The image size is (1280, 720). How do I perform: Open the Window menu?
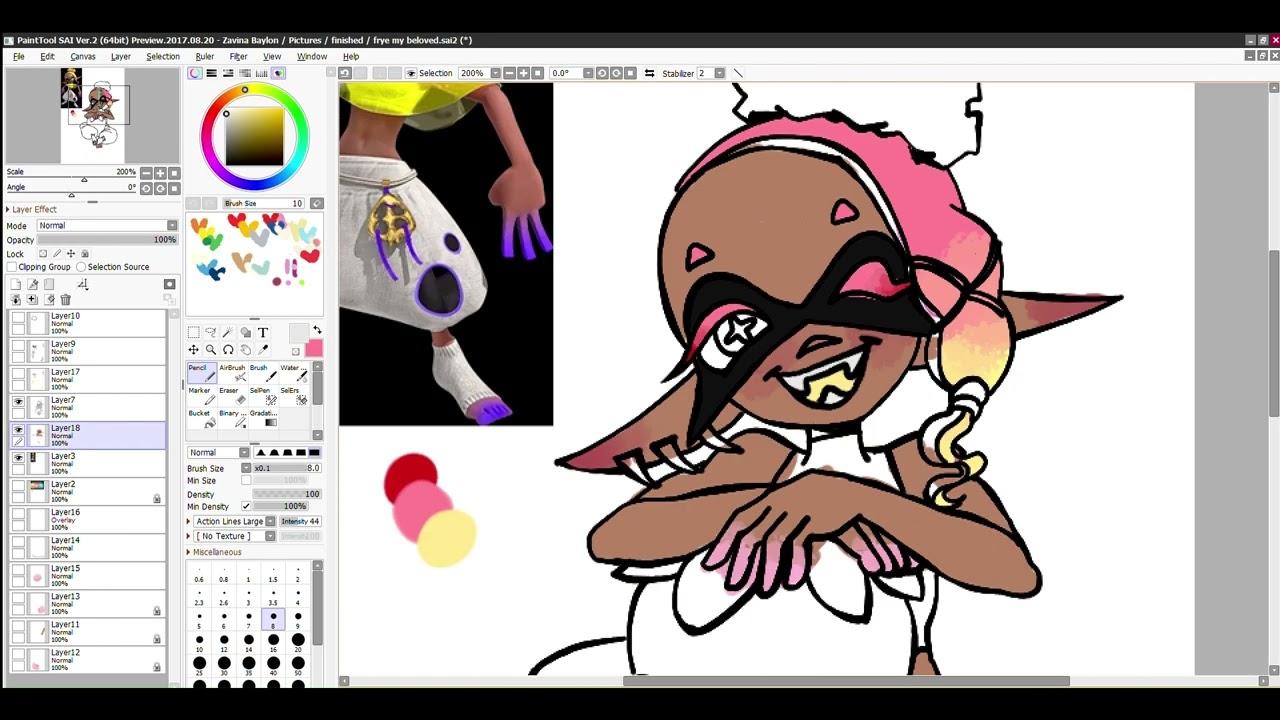[312, 57]
